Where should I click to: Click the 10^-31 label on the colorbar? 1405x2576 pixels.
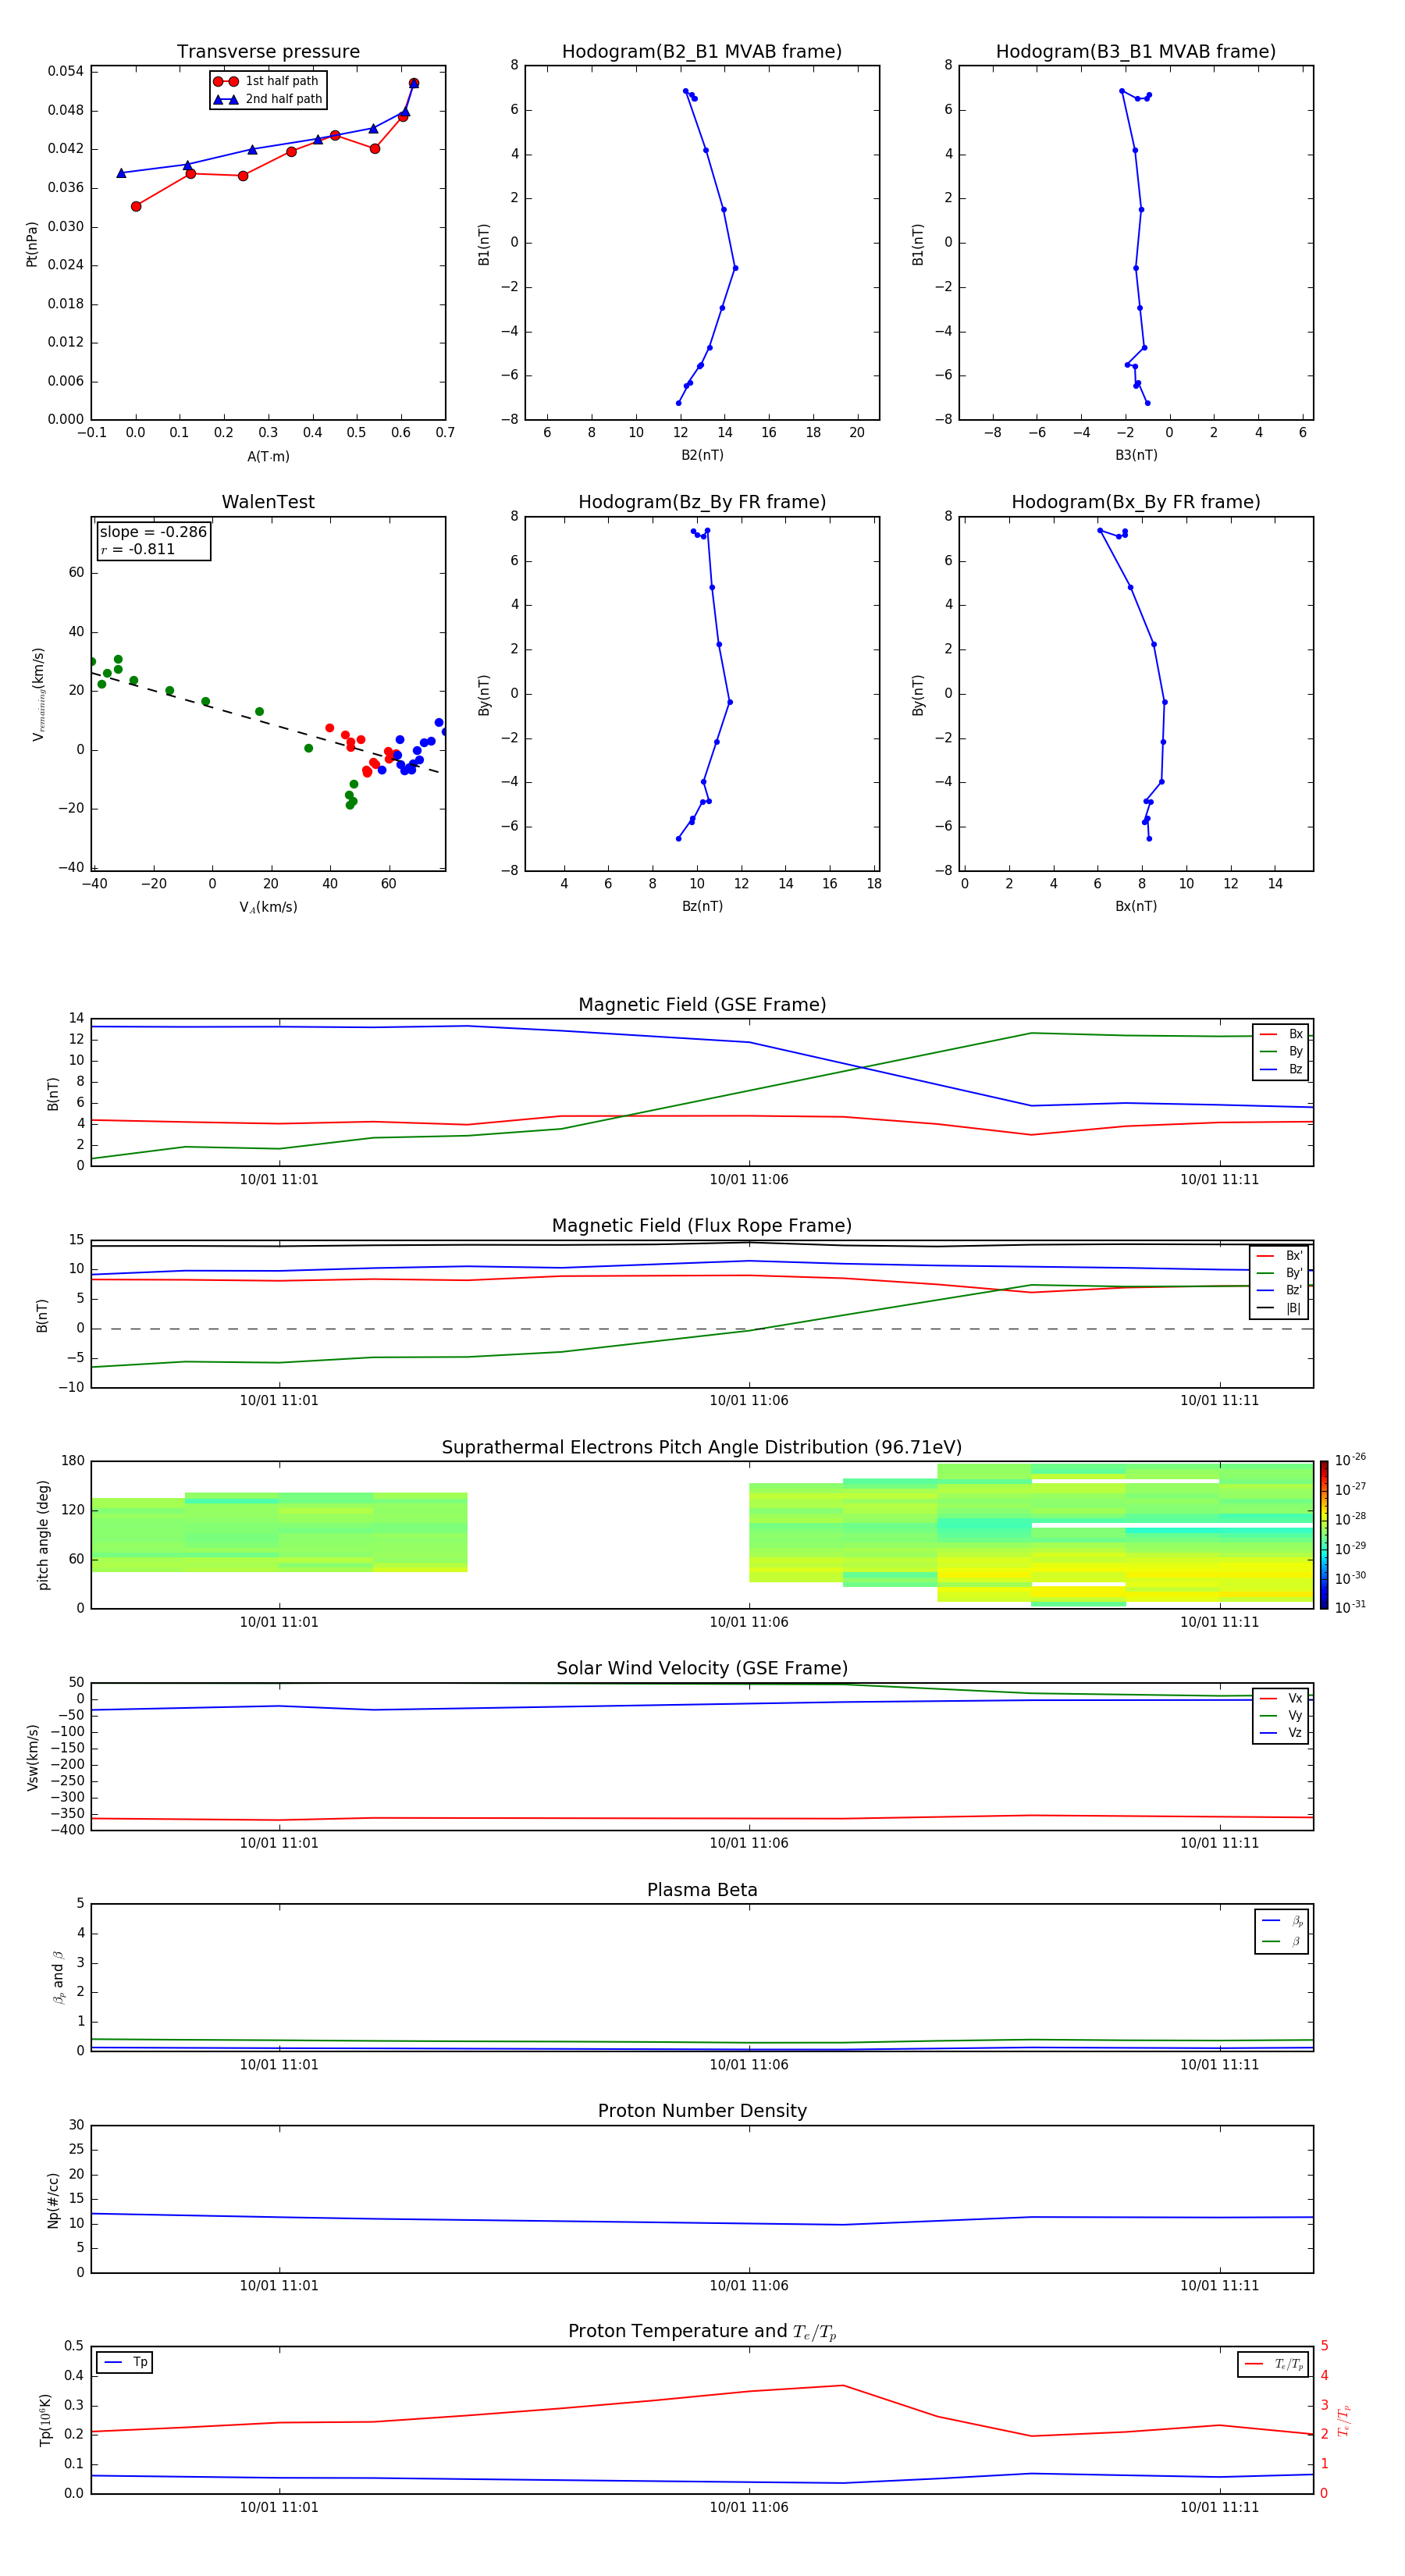(x=1350, y=1607)
